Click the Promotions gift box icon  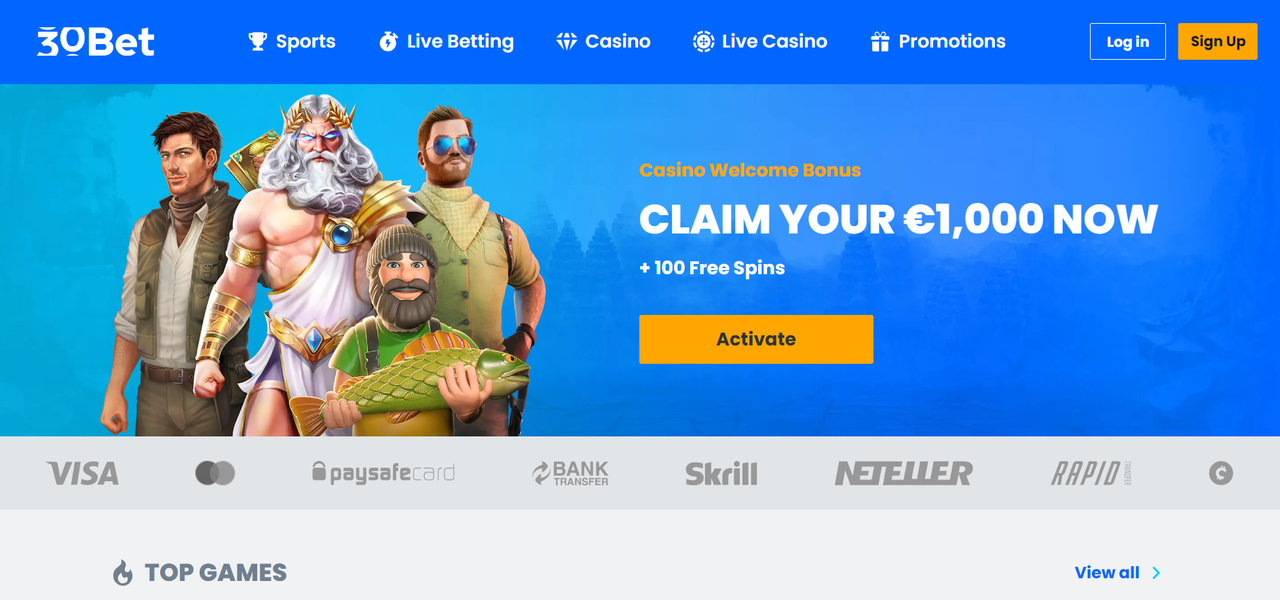point(880,41)
